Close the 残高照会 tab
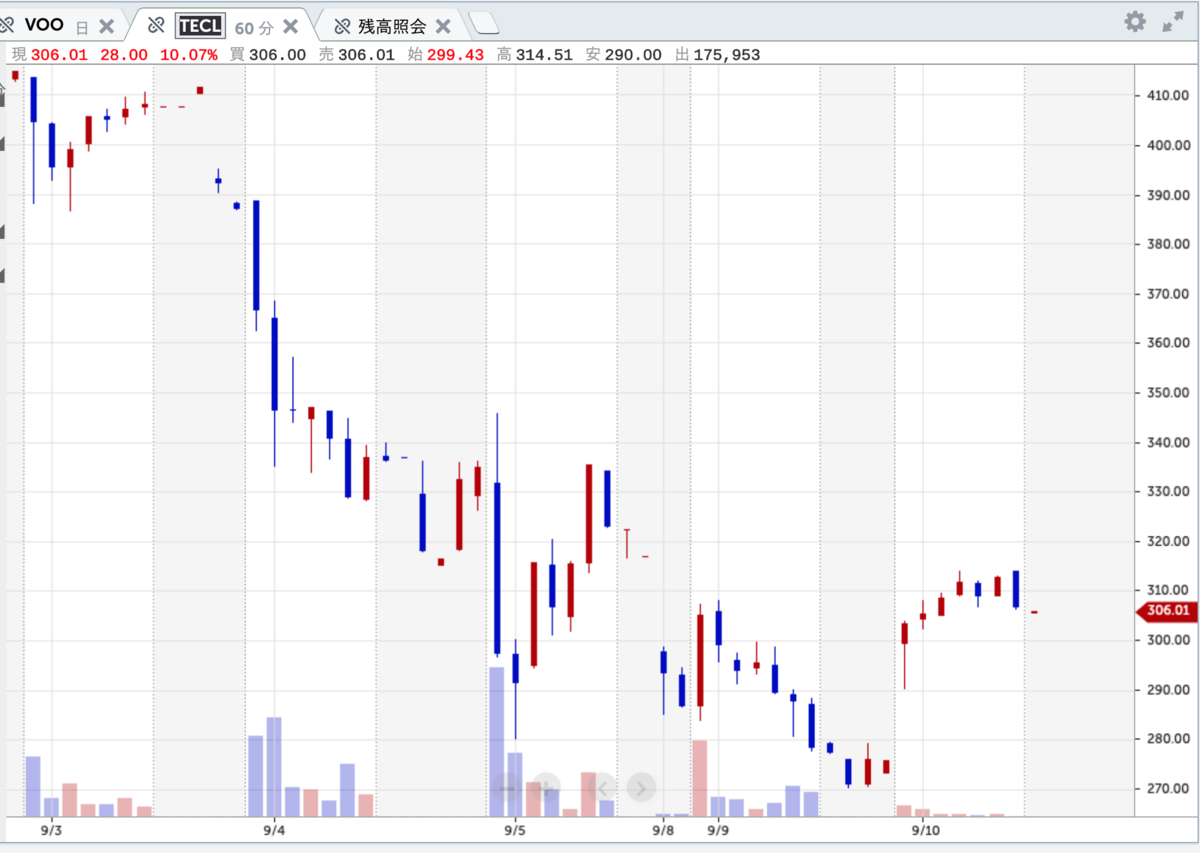 click(x=443, y=26)
